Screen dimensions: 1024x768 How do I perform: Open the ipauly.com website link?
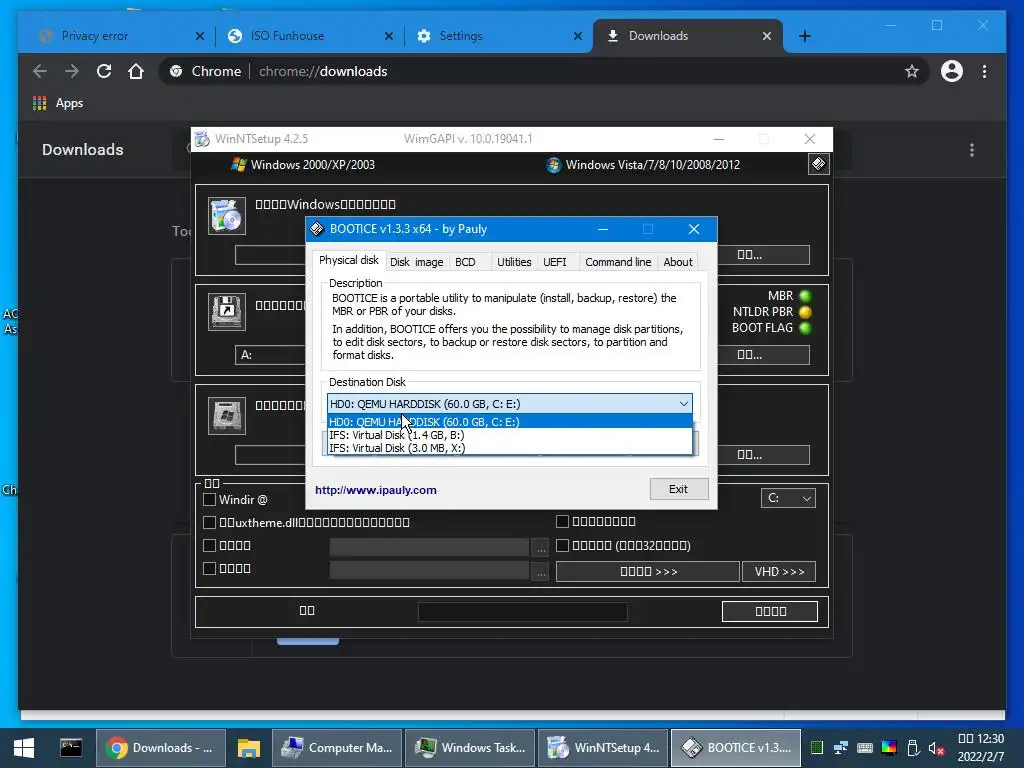376,490
